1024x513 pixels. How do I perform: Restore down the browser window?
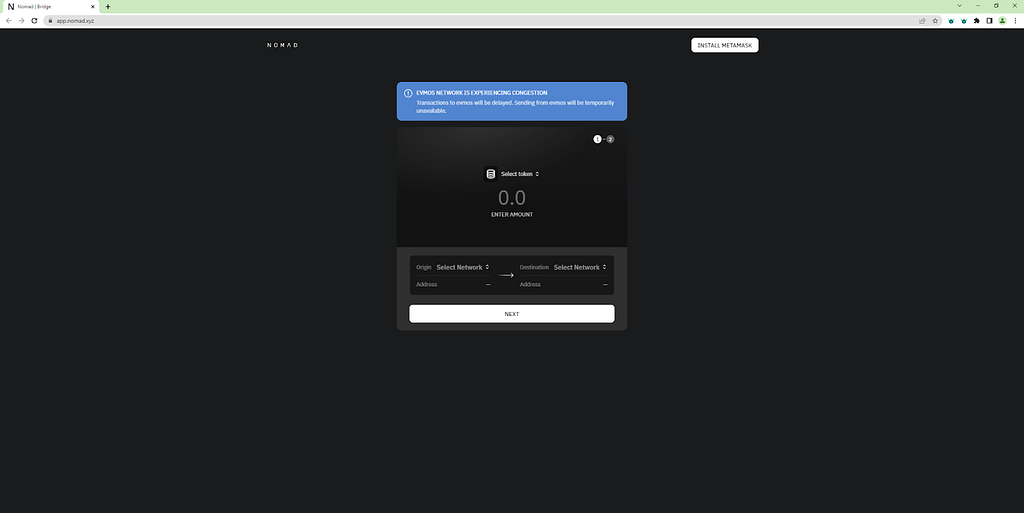pyautogui.click(x=996, y=6)
